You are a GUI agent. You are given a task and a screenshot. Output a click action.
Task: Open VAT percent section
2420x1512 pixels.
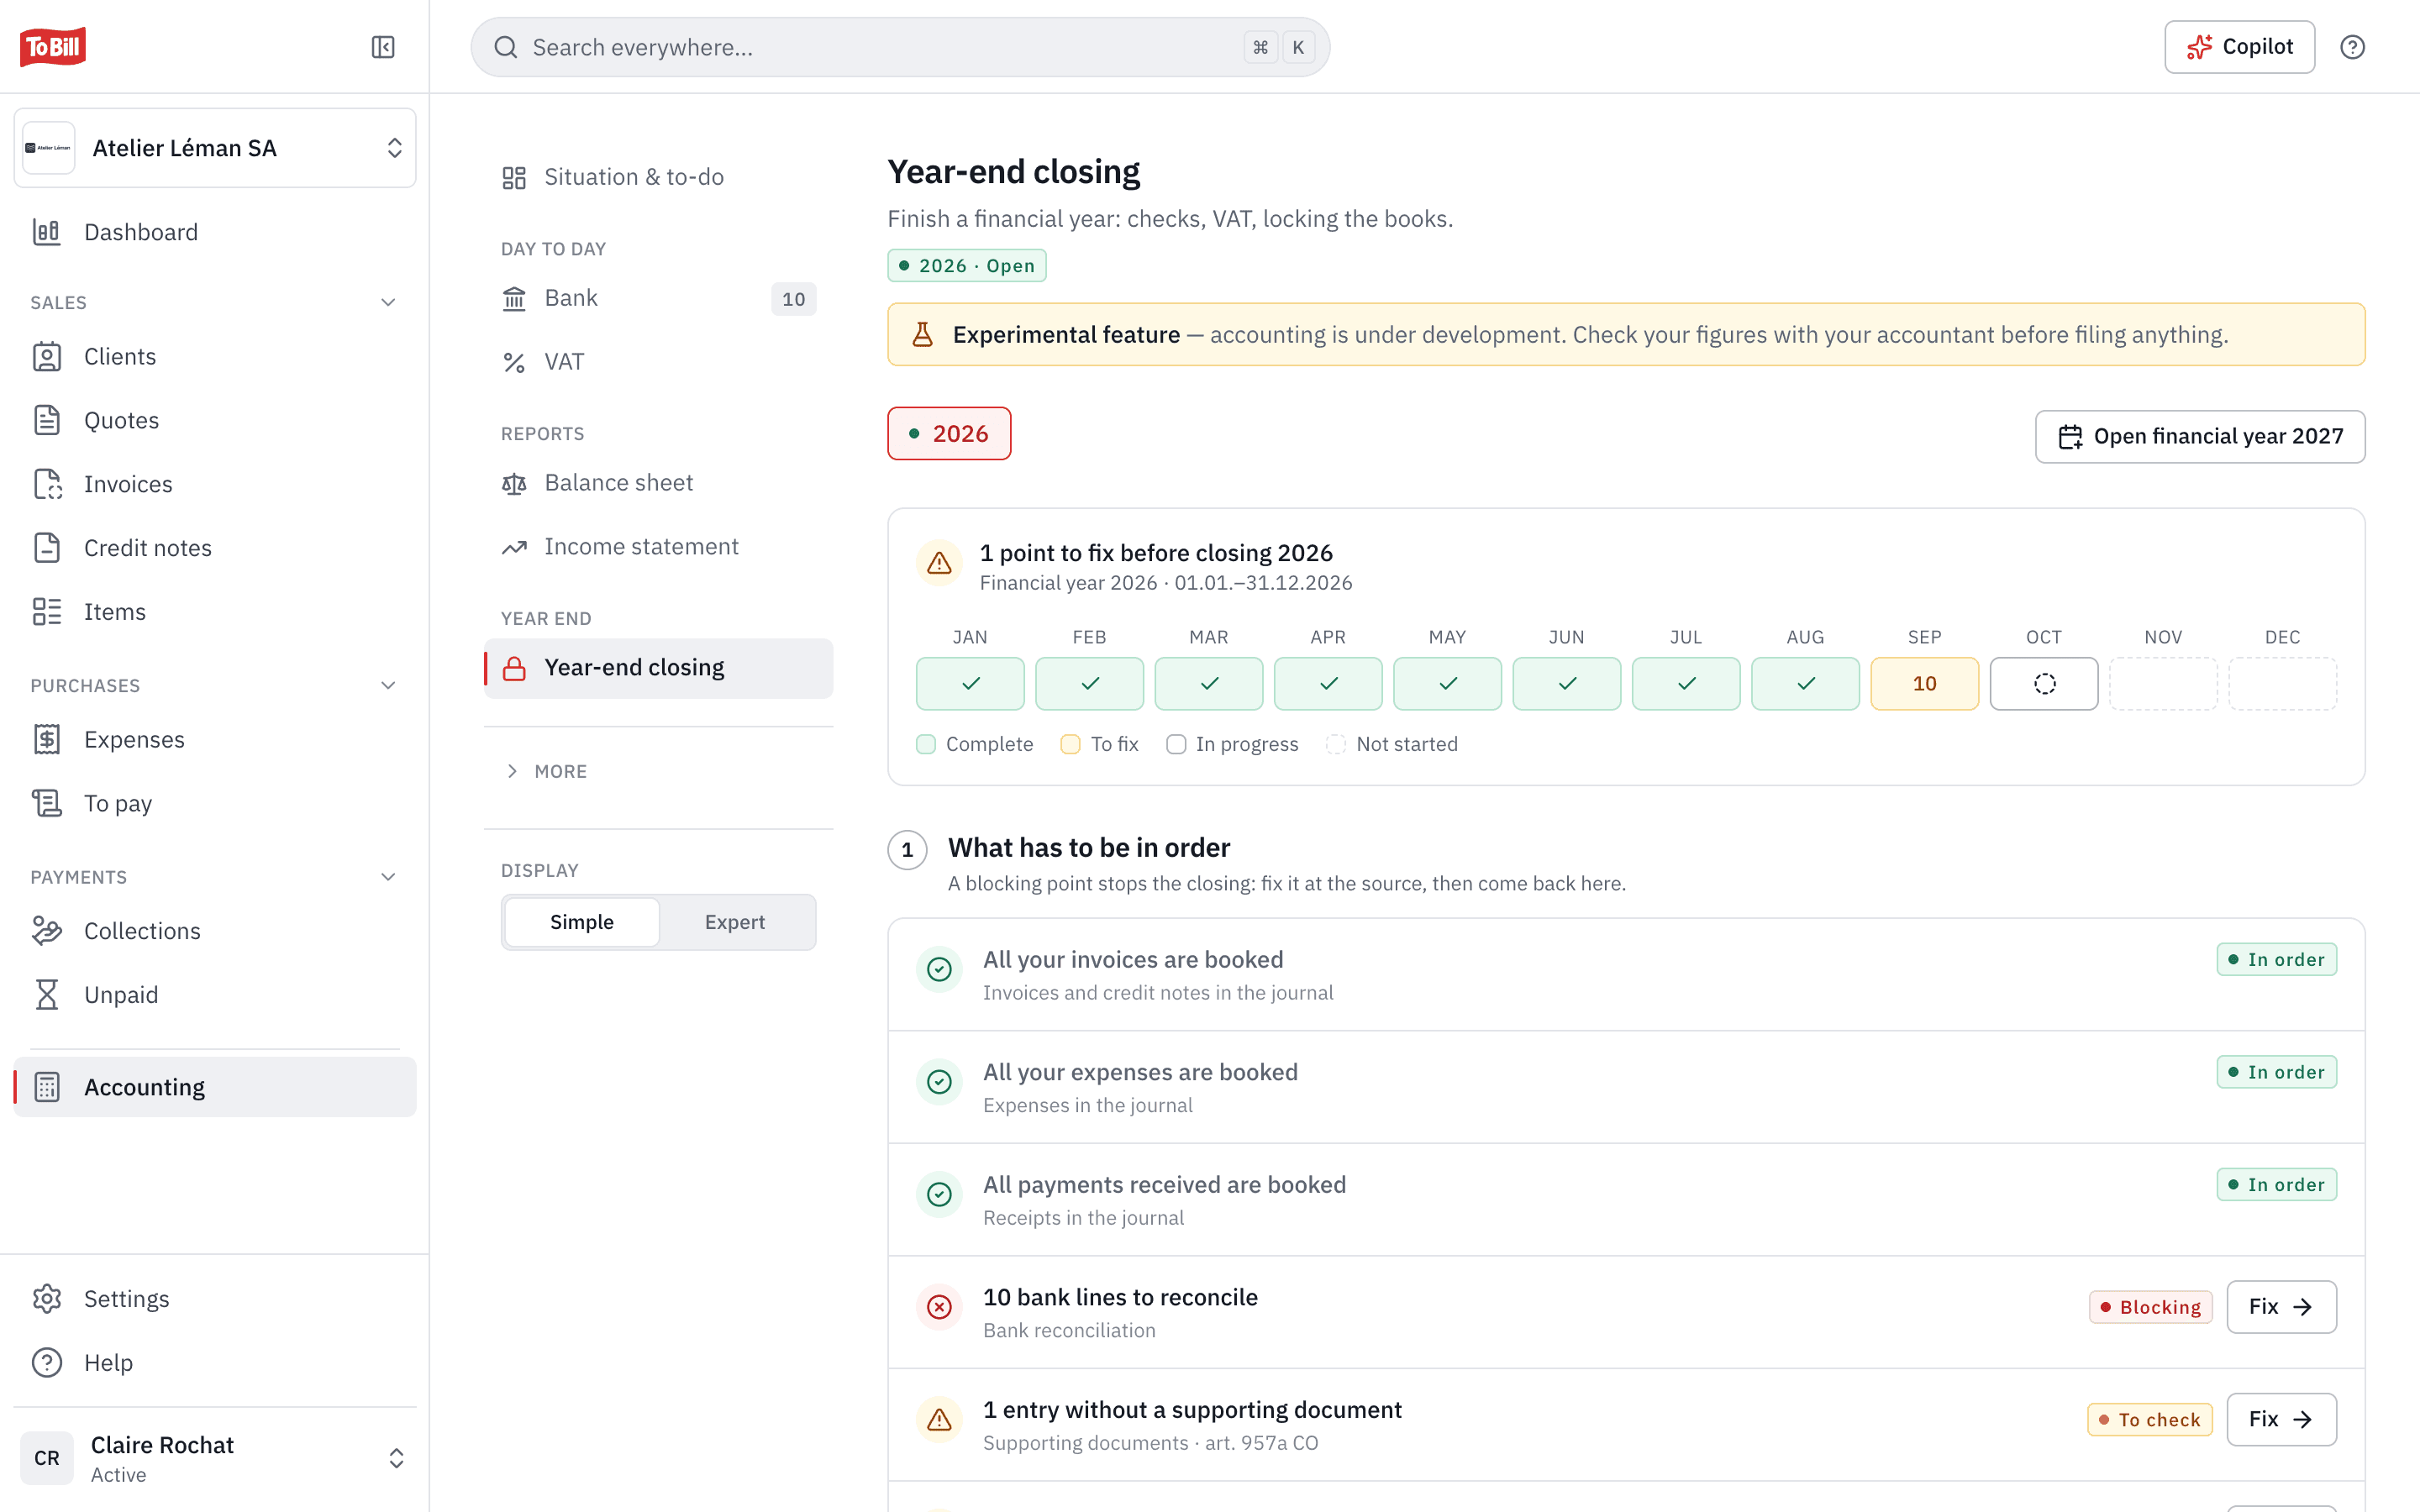click(659, 361)
